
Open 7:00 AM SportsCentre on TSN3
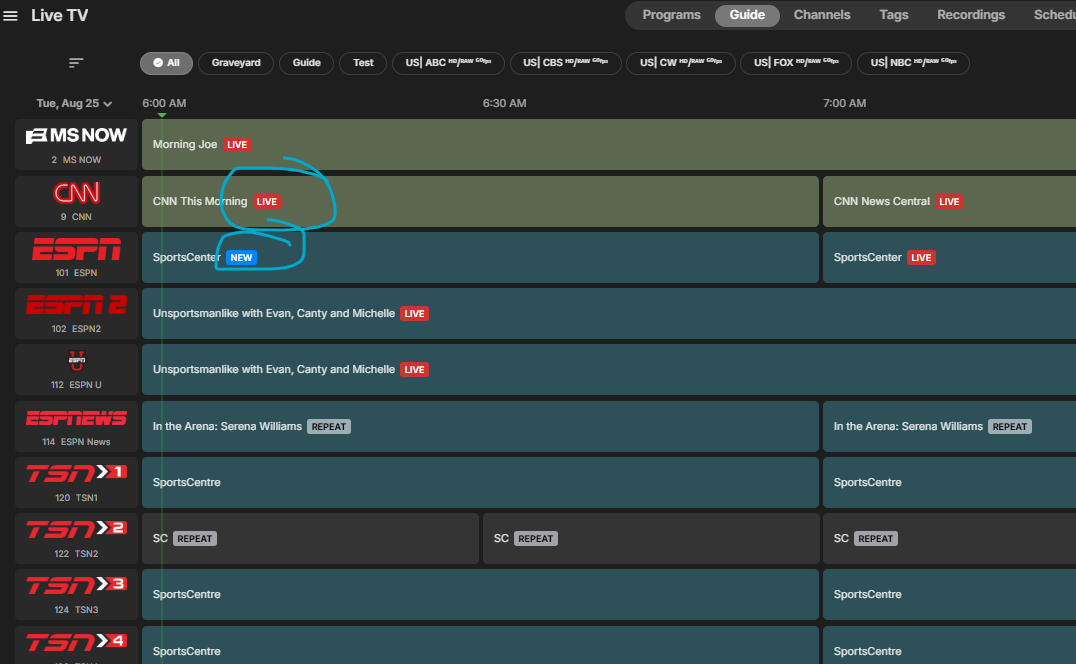[x=949, y=594]
